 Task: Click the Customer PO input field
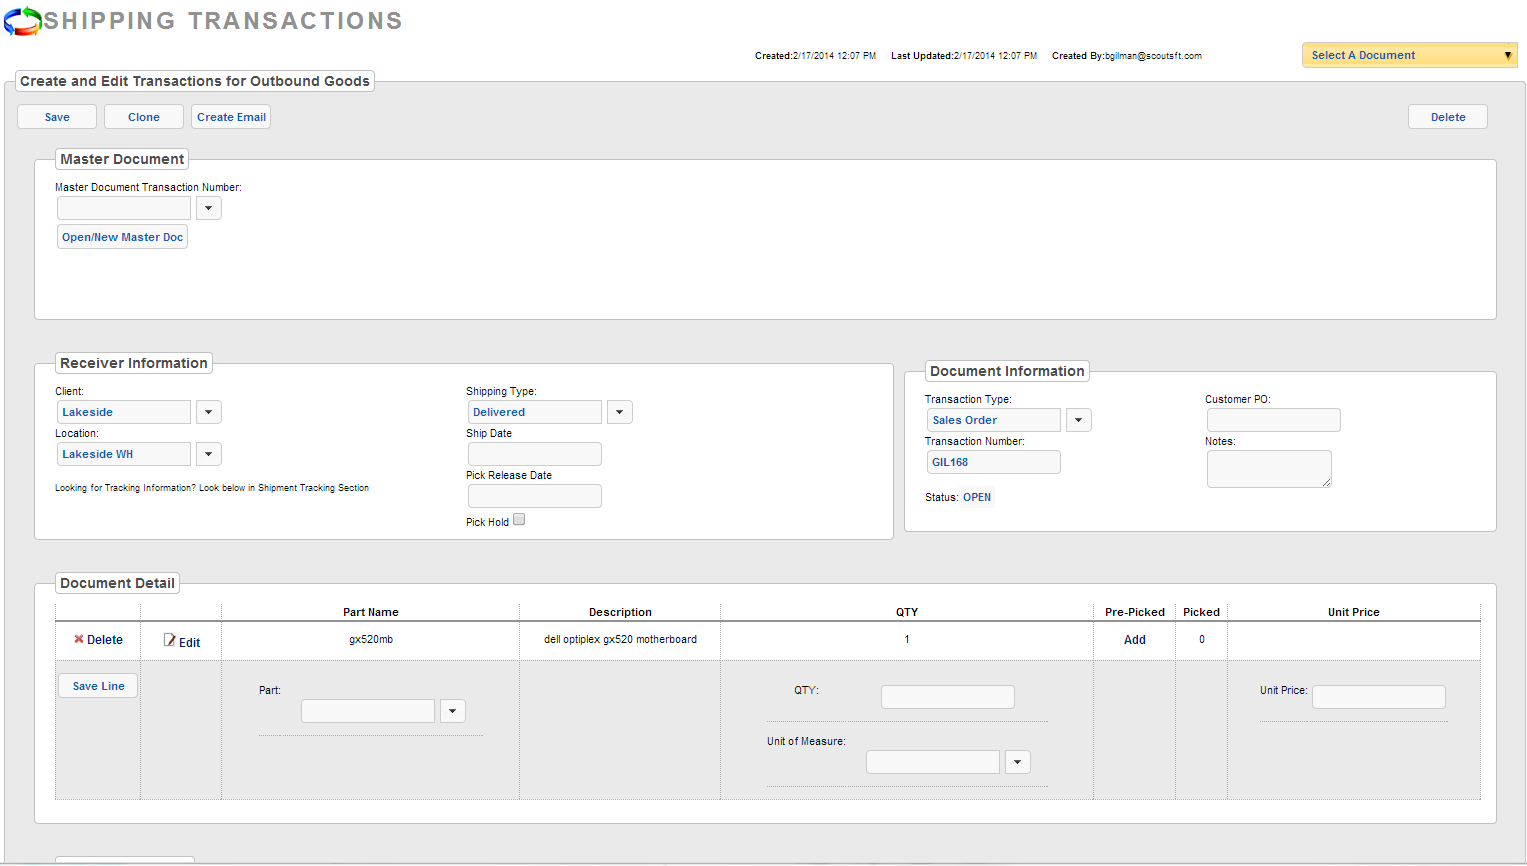click(1273, 420)
